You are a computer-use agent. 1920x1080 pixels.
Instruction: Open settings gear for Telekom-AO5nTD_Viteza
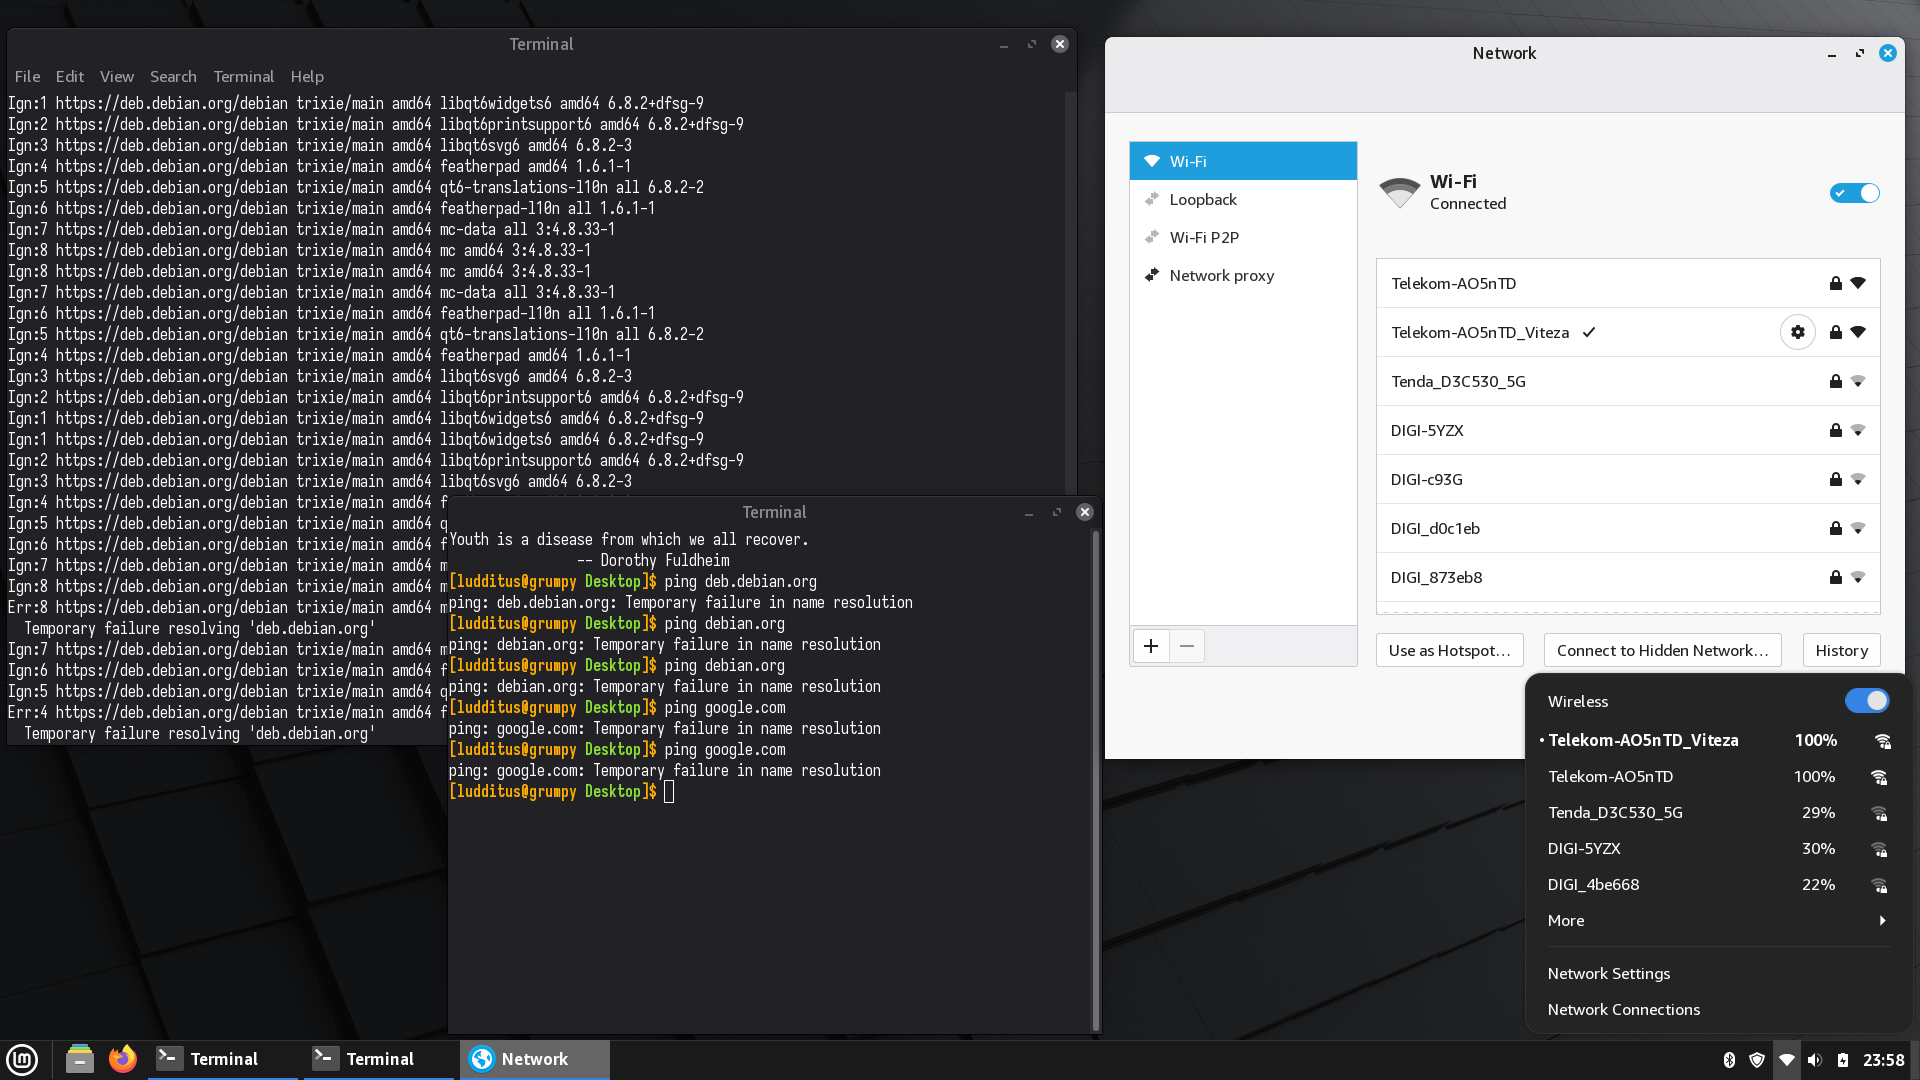[1797, 332]
